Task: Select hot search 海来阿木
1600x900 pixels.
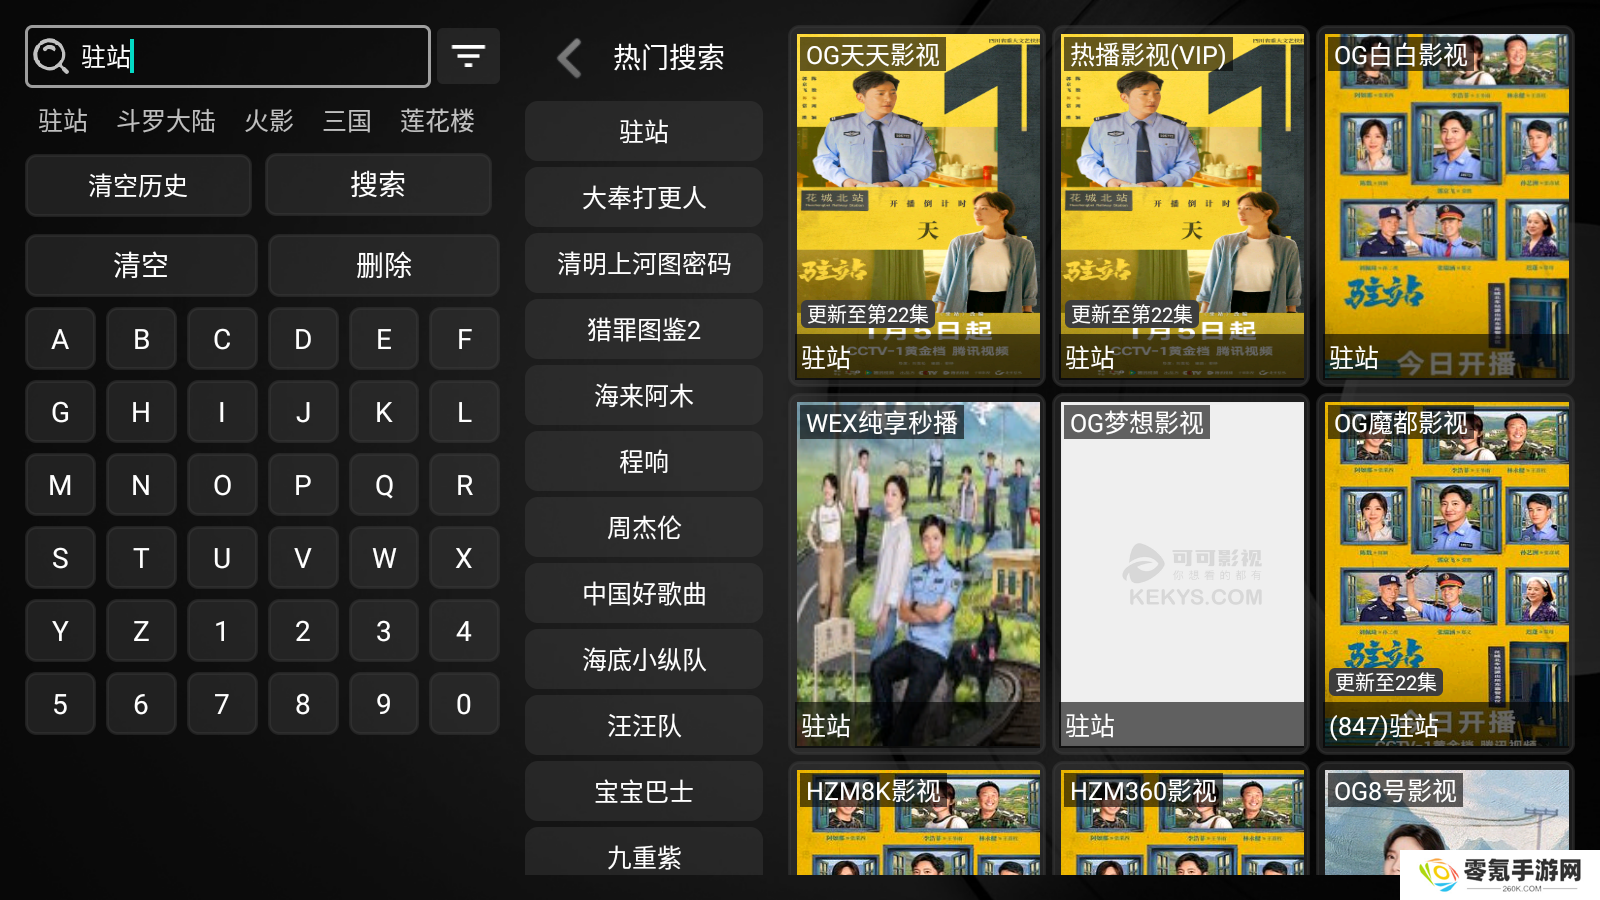Action: tap(644, 395)
